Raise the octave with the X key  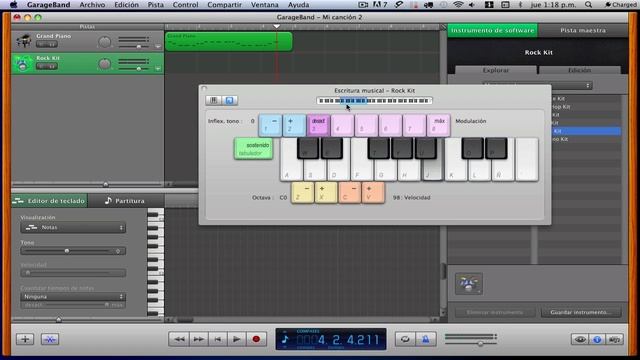coord(326,193)
